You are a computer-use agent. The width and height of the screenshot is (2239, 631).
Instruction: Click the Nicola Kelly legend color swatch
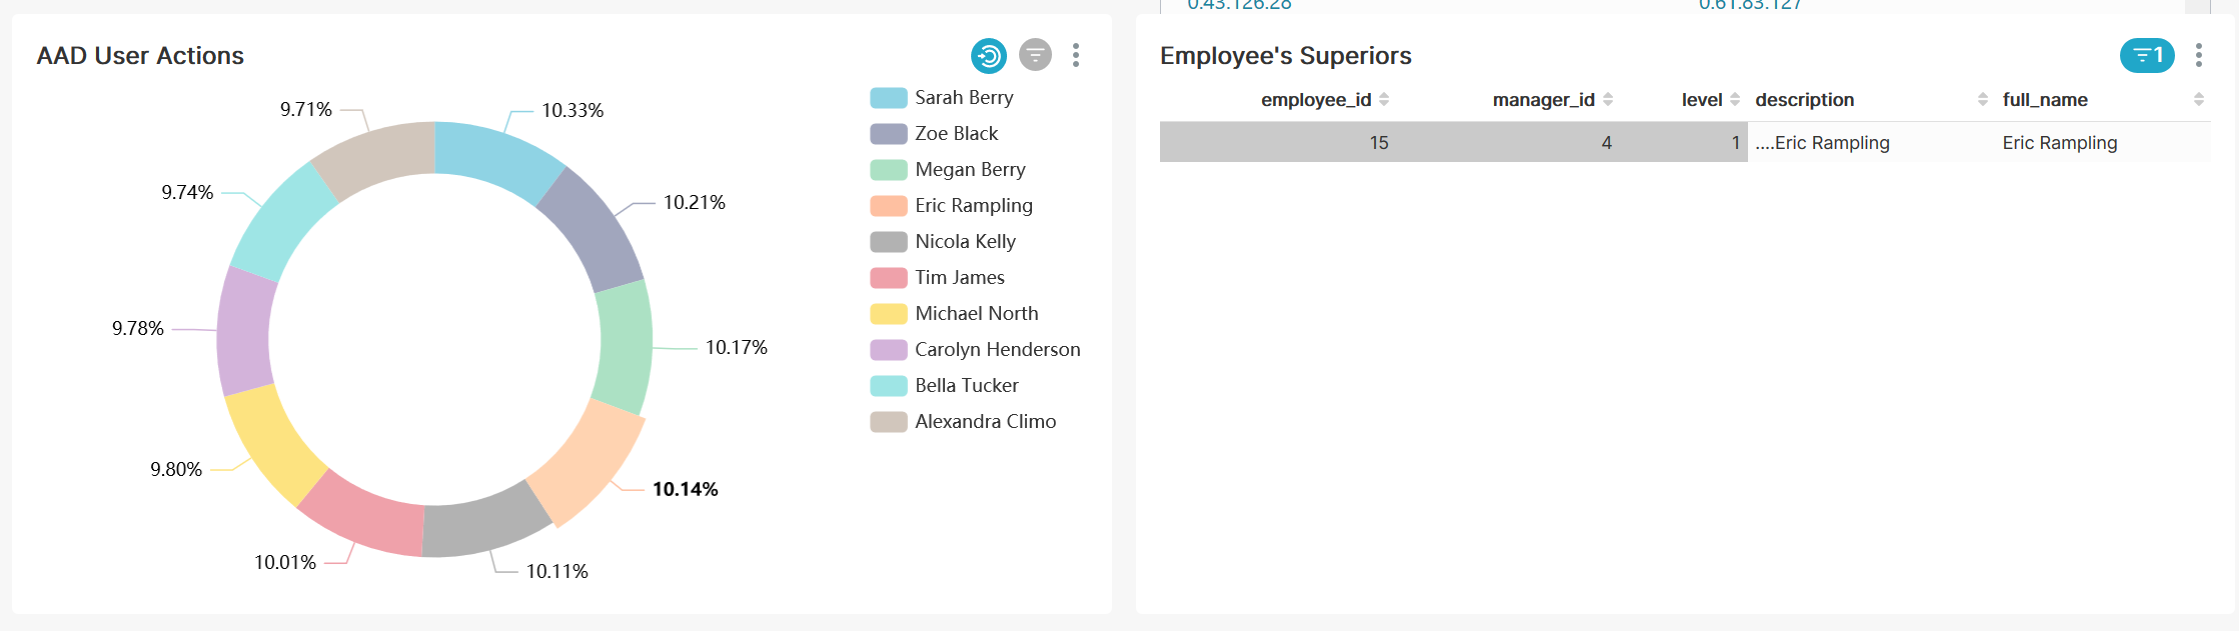[x=888, y=241]
